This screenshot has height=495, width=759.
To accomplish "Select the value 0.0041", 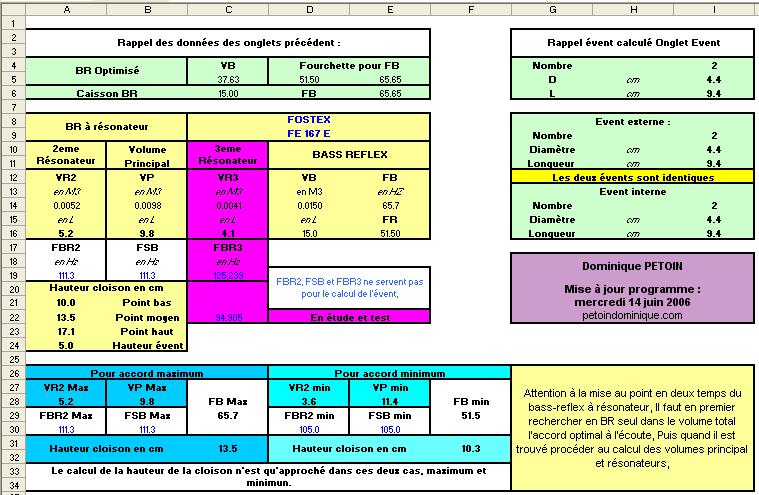I will (228, 206).
